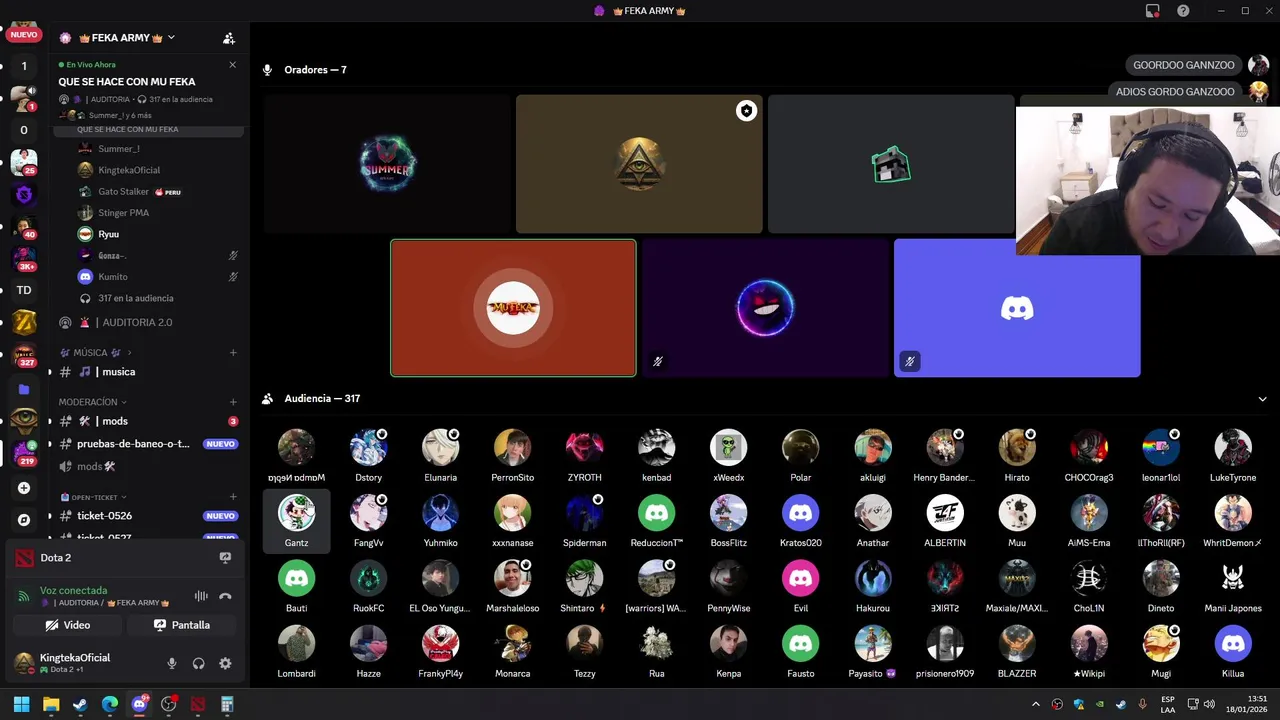1280x720 pixels.
Task: Open the server folder icon in sidebar
Action: 24,389
